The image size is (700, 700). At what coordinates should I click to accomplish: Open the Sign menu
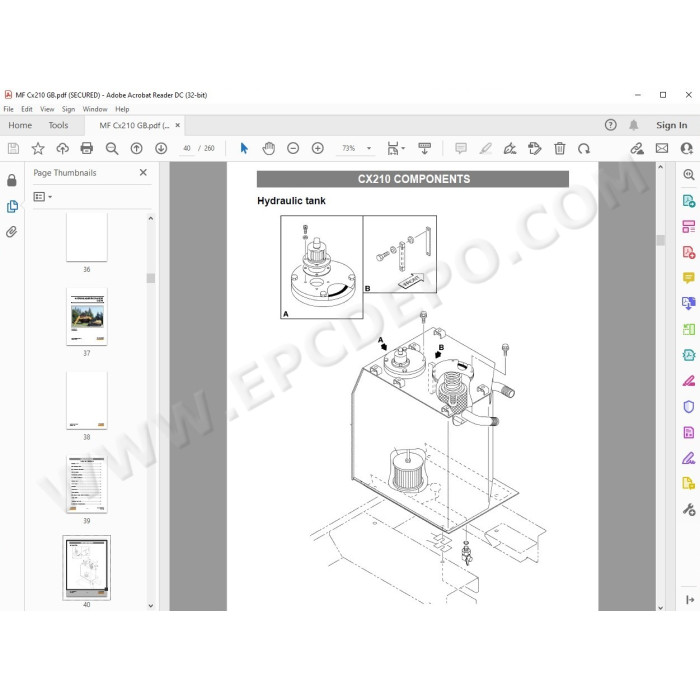click(68, 109)
